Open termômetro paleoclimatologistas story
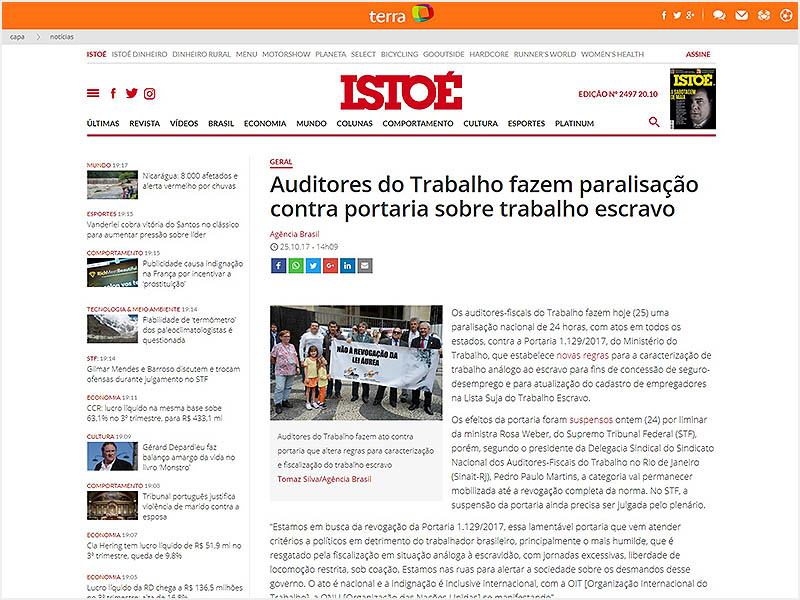 pos(189,330)
